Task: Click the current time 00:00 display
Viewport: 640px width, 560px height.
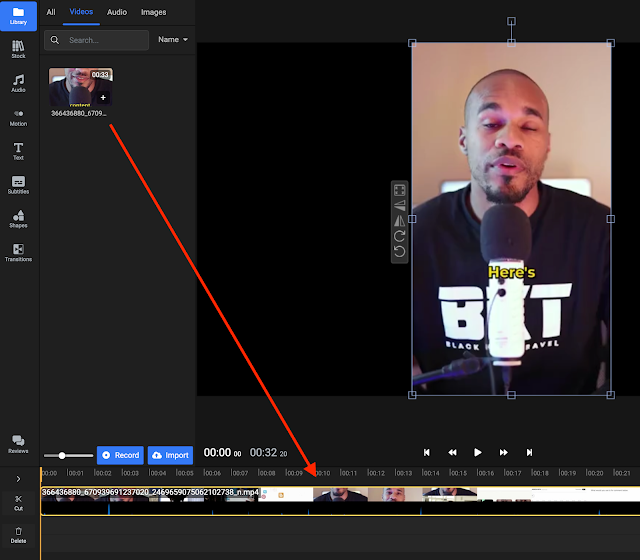Action: tap(222, 453)
